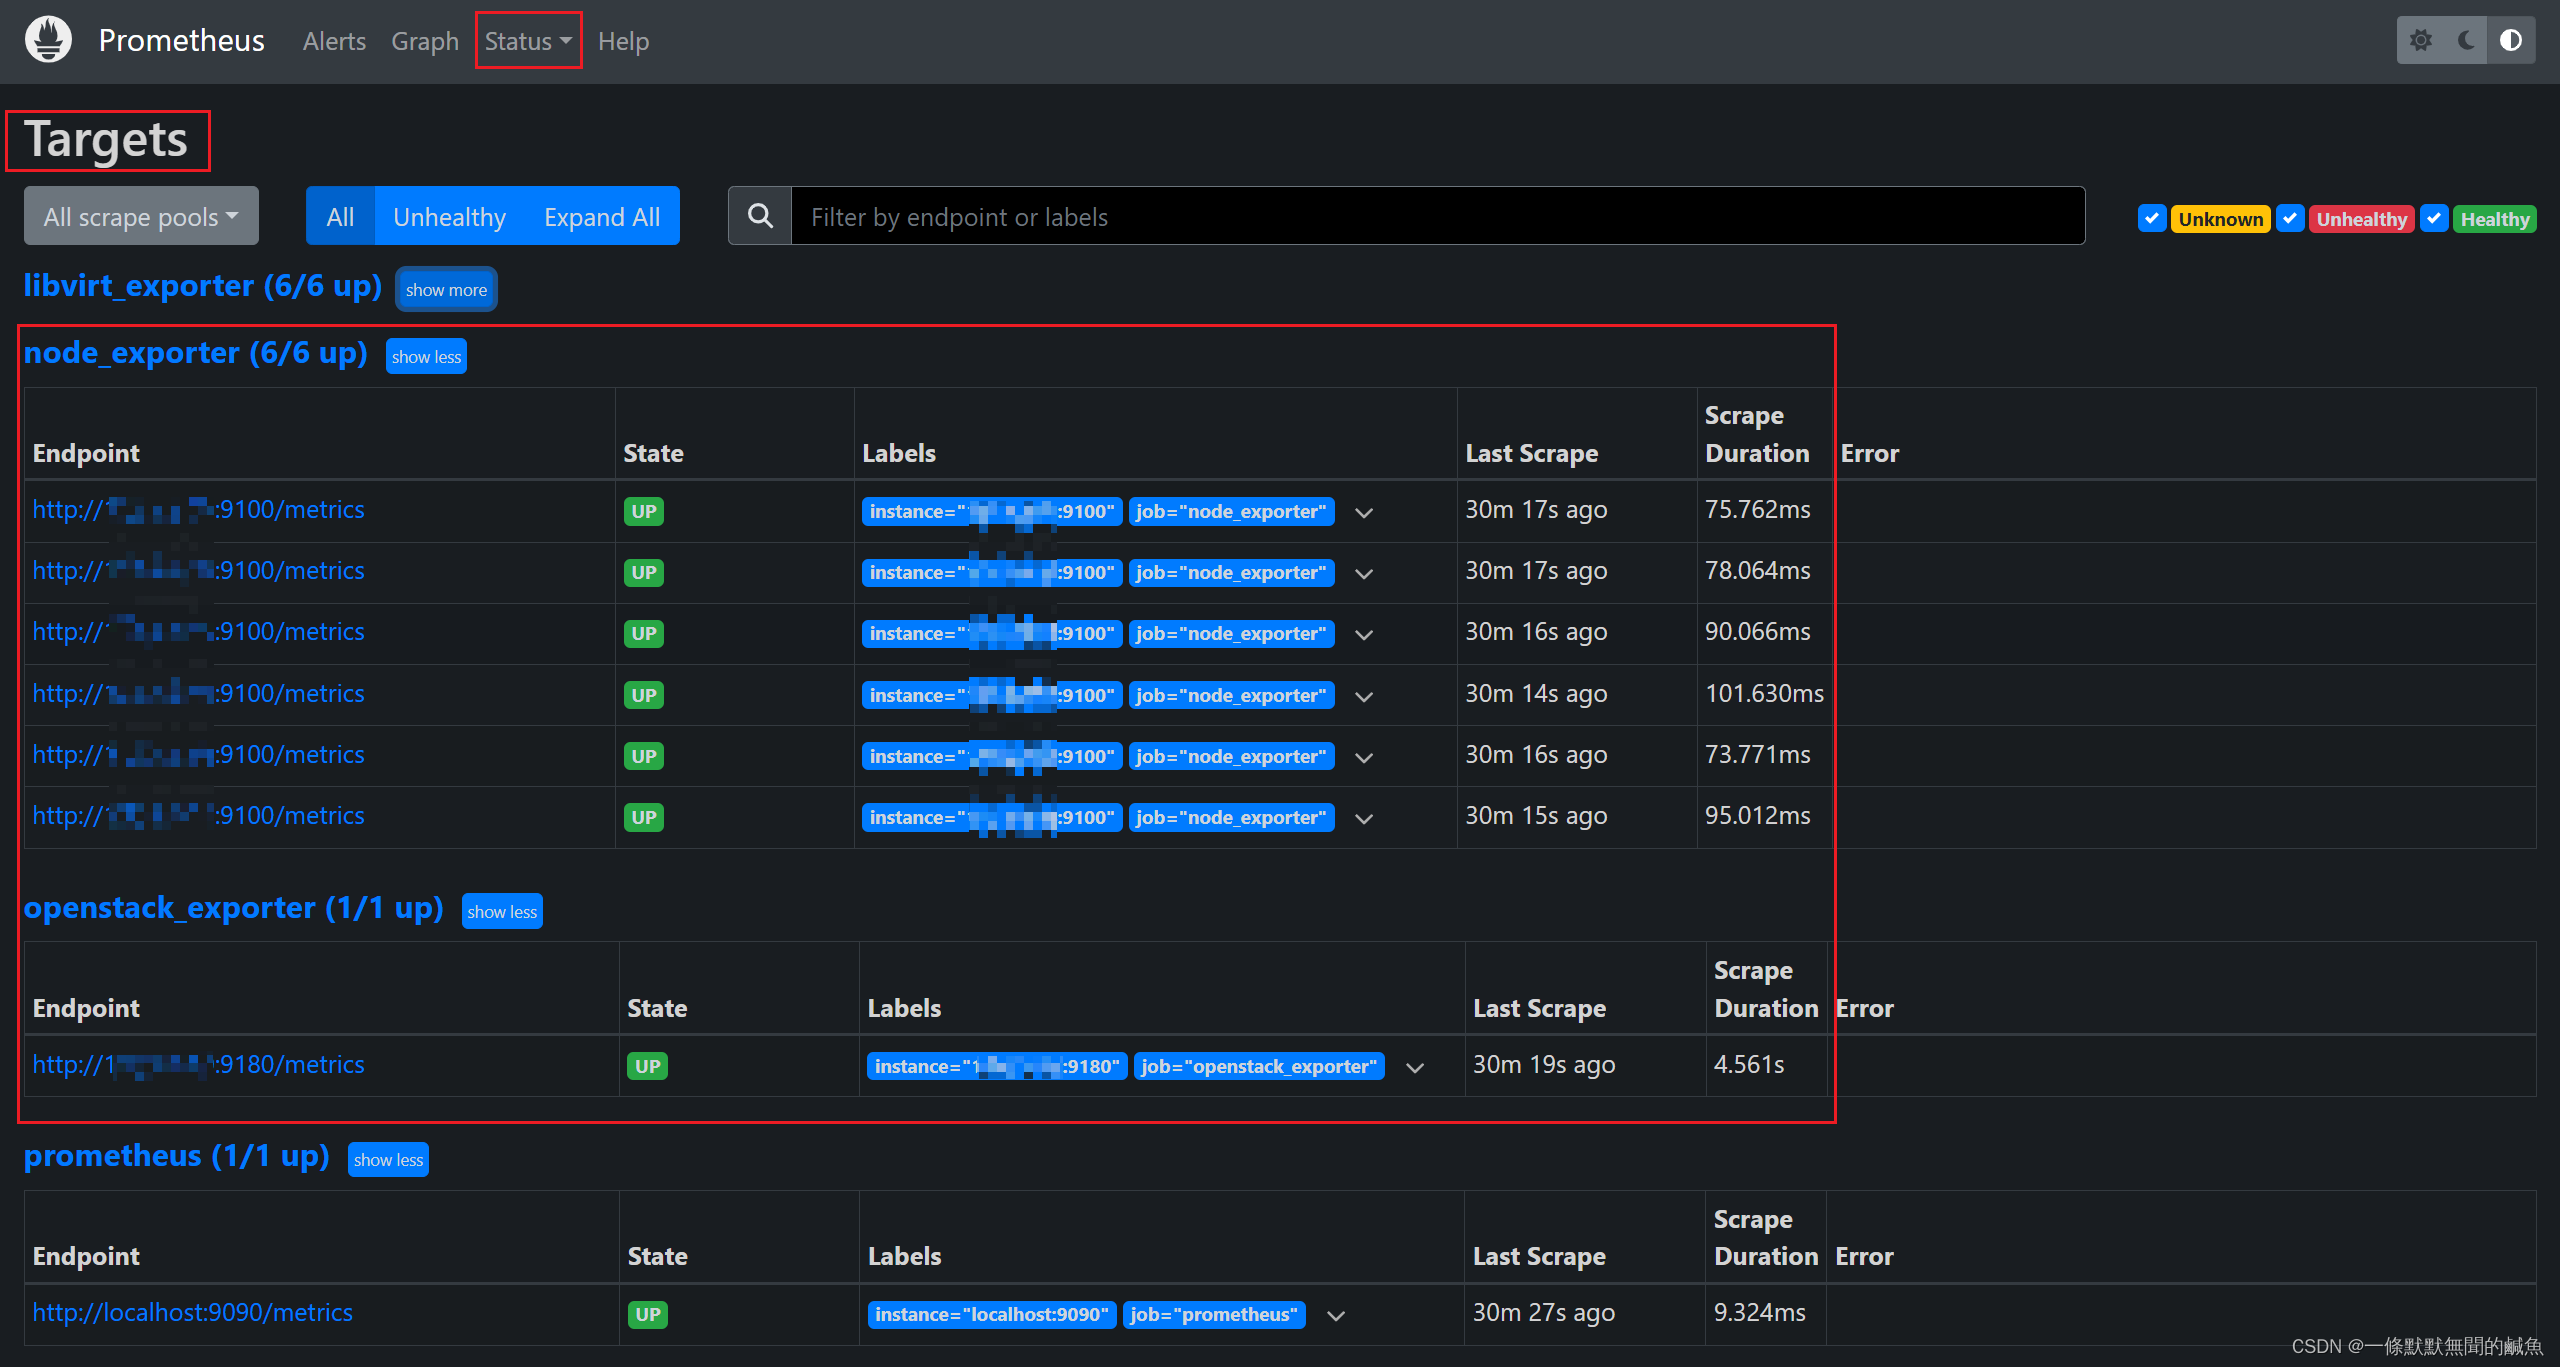The height and width of the screenshot is (1367, 2560).
Task: Open 9100/metrics endpoint with 75.762ms duration
Action: [x=198, y=509]
